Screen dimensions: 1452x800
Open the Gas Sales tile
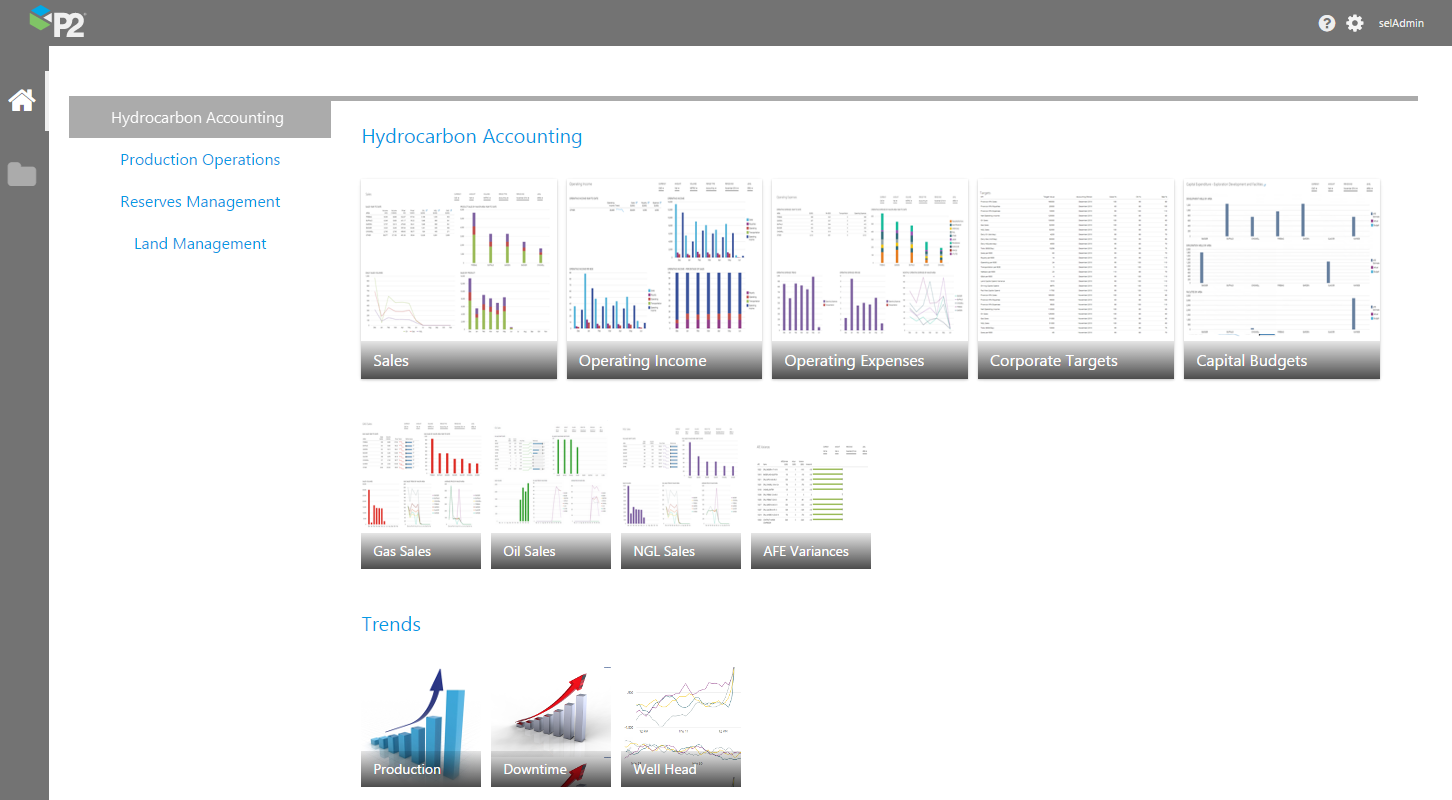pos(421,494)
